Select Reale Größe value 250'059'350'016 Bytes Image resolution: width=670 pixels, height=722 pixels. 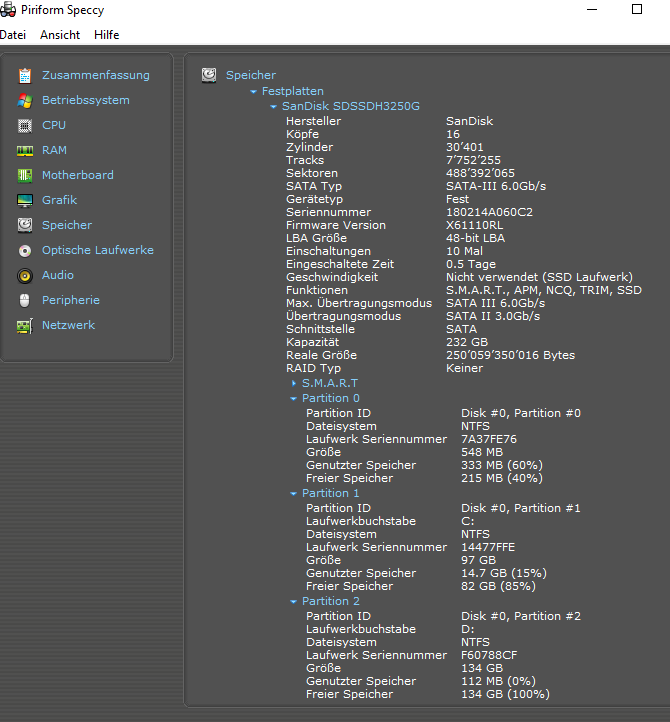[510, 355]
